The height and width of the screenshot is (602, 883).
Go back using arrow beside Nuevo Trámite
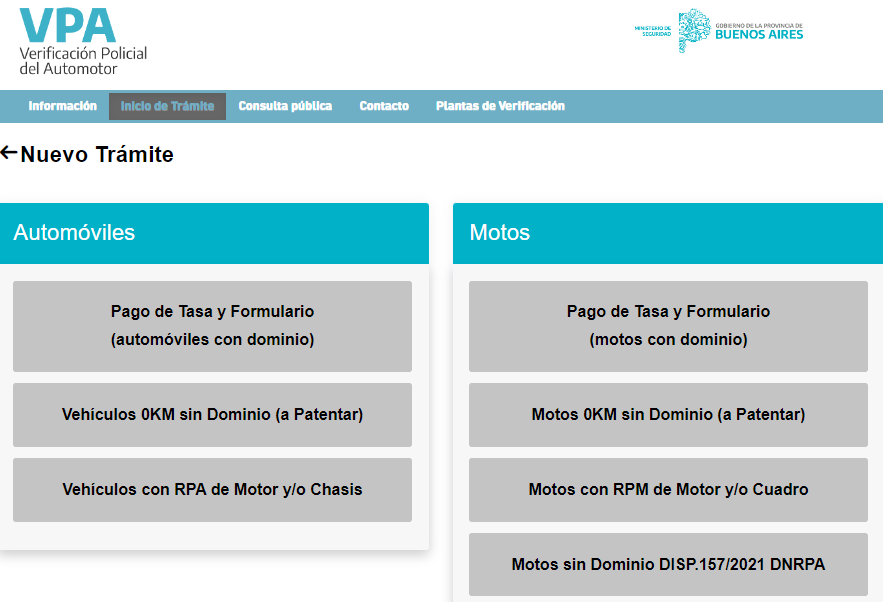click(8, 153)
